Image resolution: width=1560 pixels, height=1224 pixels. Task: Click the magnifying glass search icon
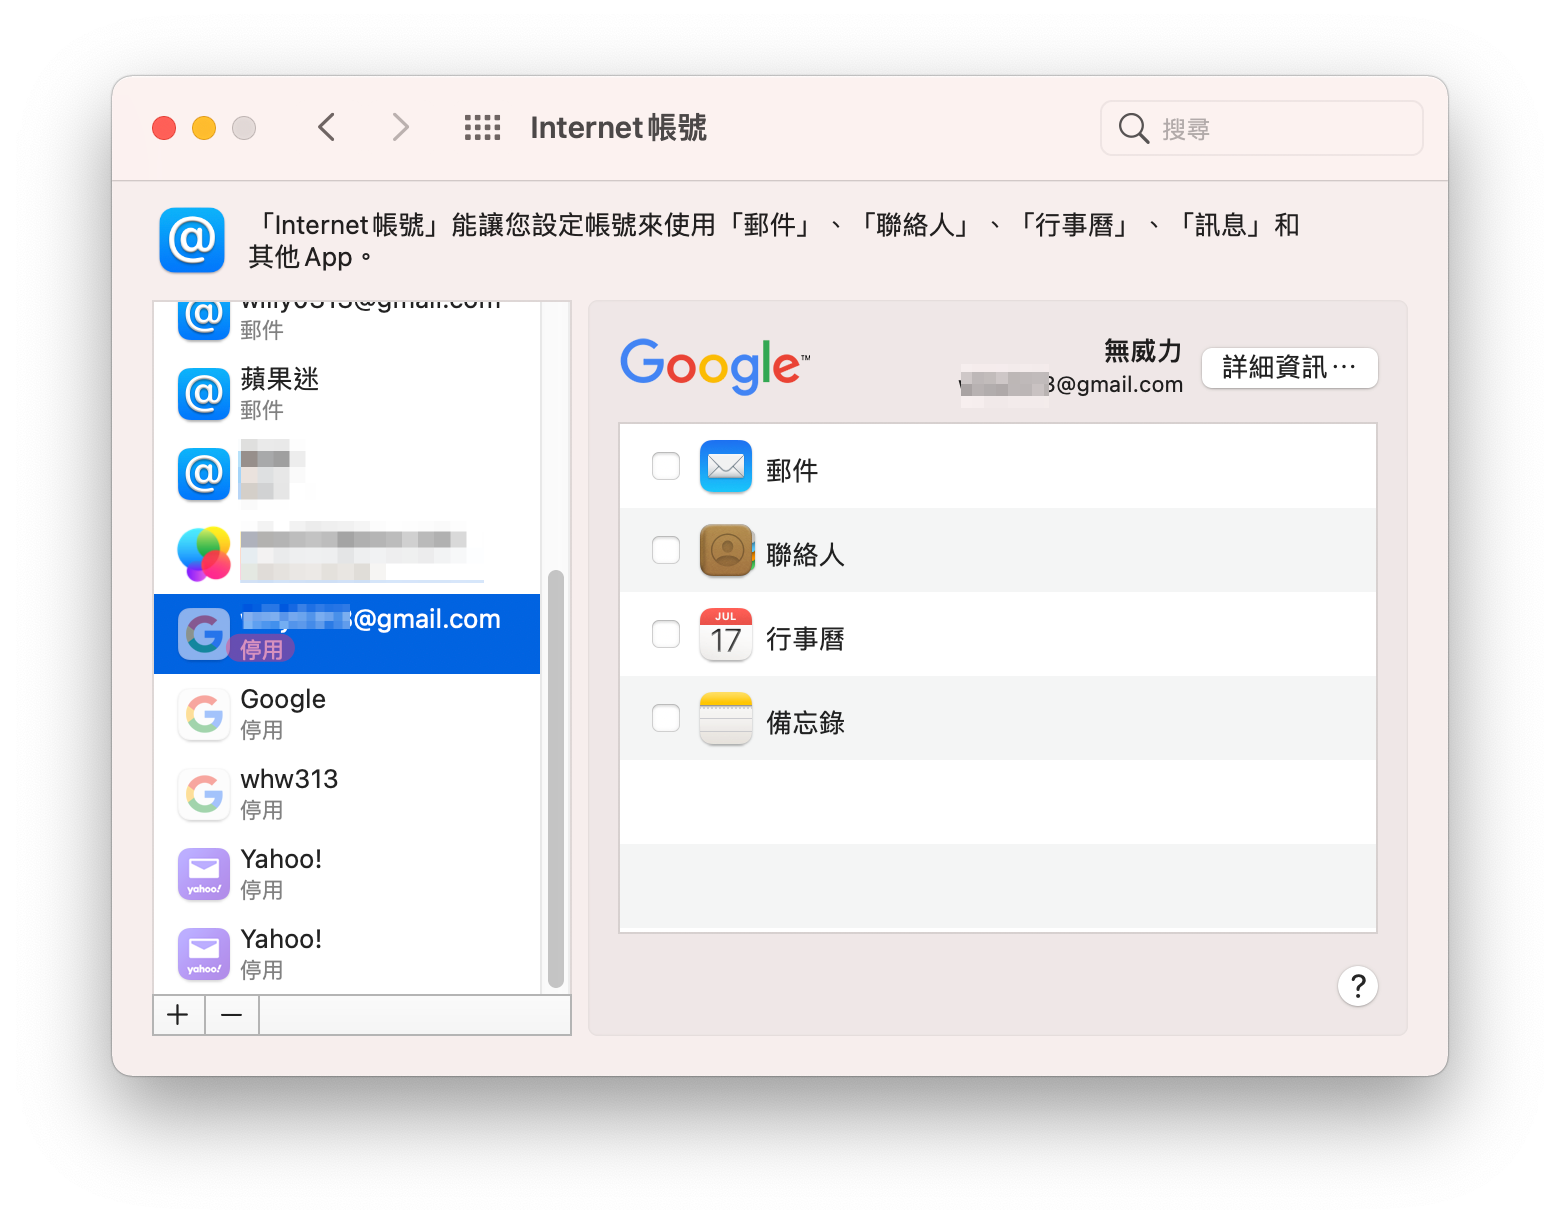point(1133,128)
